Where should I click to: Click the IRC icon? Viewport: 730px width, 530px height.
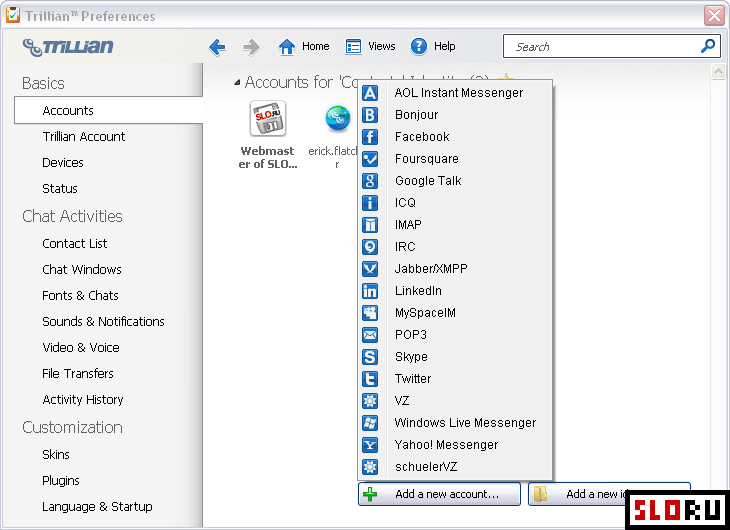tap(370, 247)
